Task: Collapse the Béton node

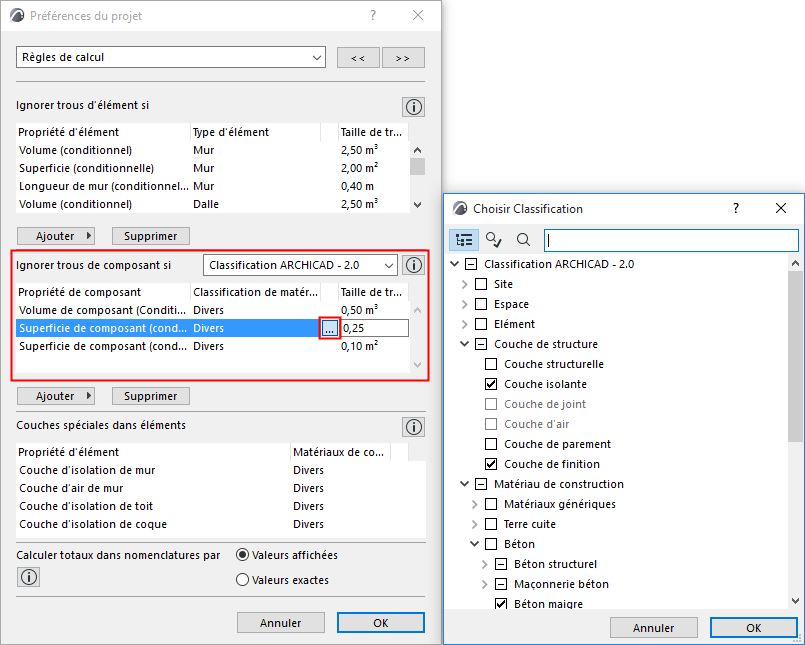Action: 474,544
